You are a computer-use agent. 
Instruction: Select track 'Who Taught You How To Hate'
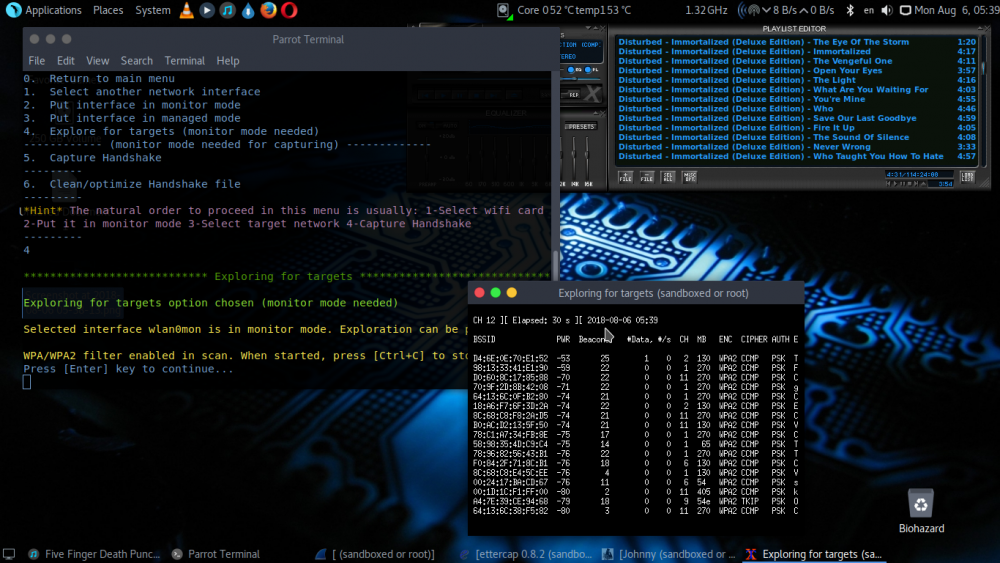click(x=797, y=156)
